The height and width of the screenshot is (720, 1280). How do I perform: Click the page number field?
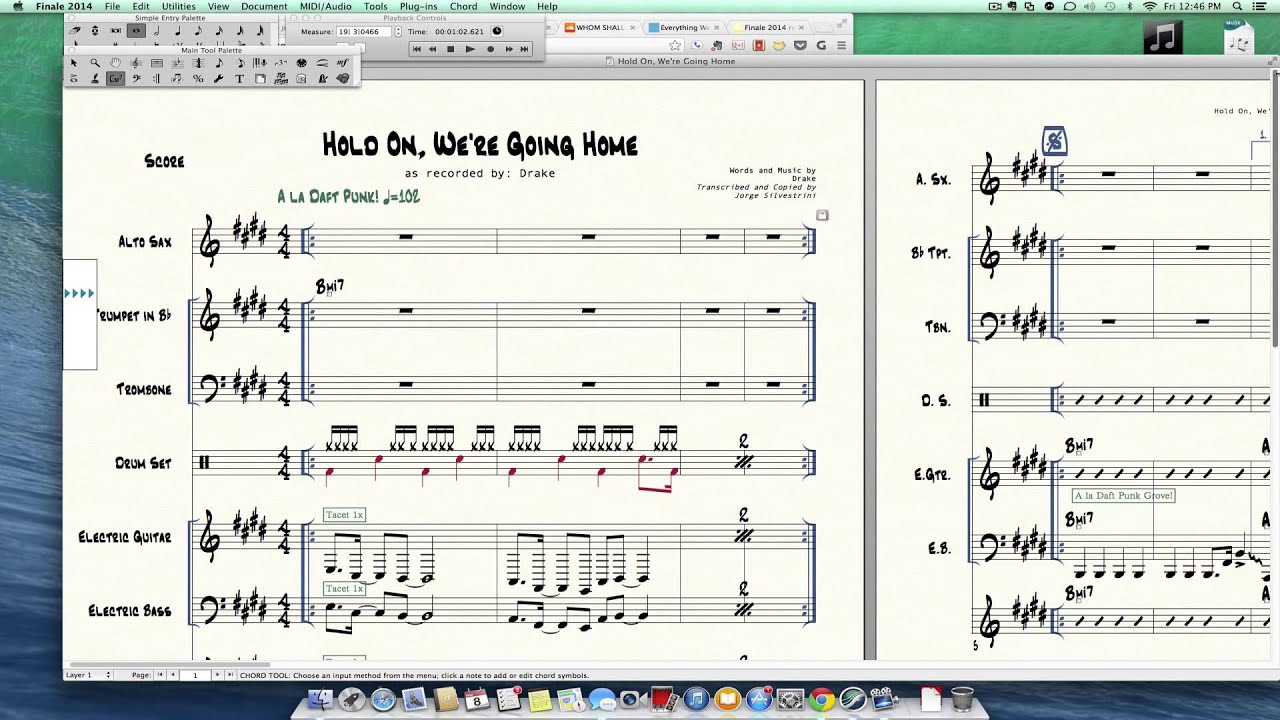(x=195, y=675)
